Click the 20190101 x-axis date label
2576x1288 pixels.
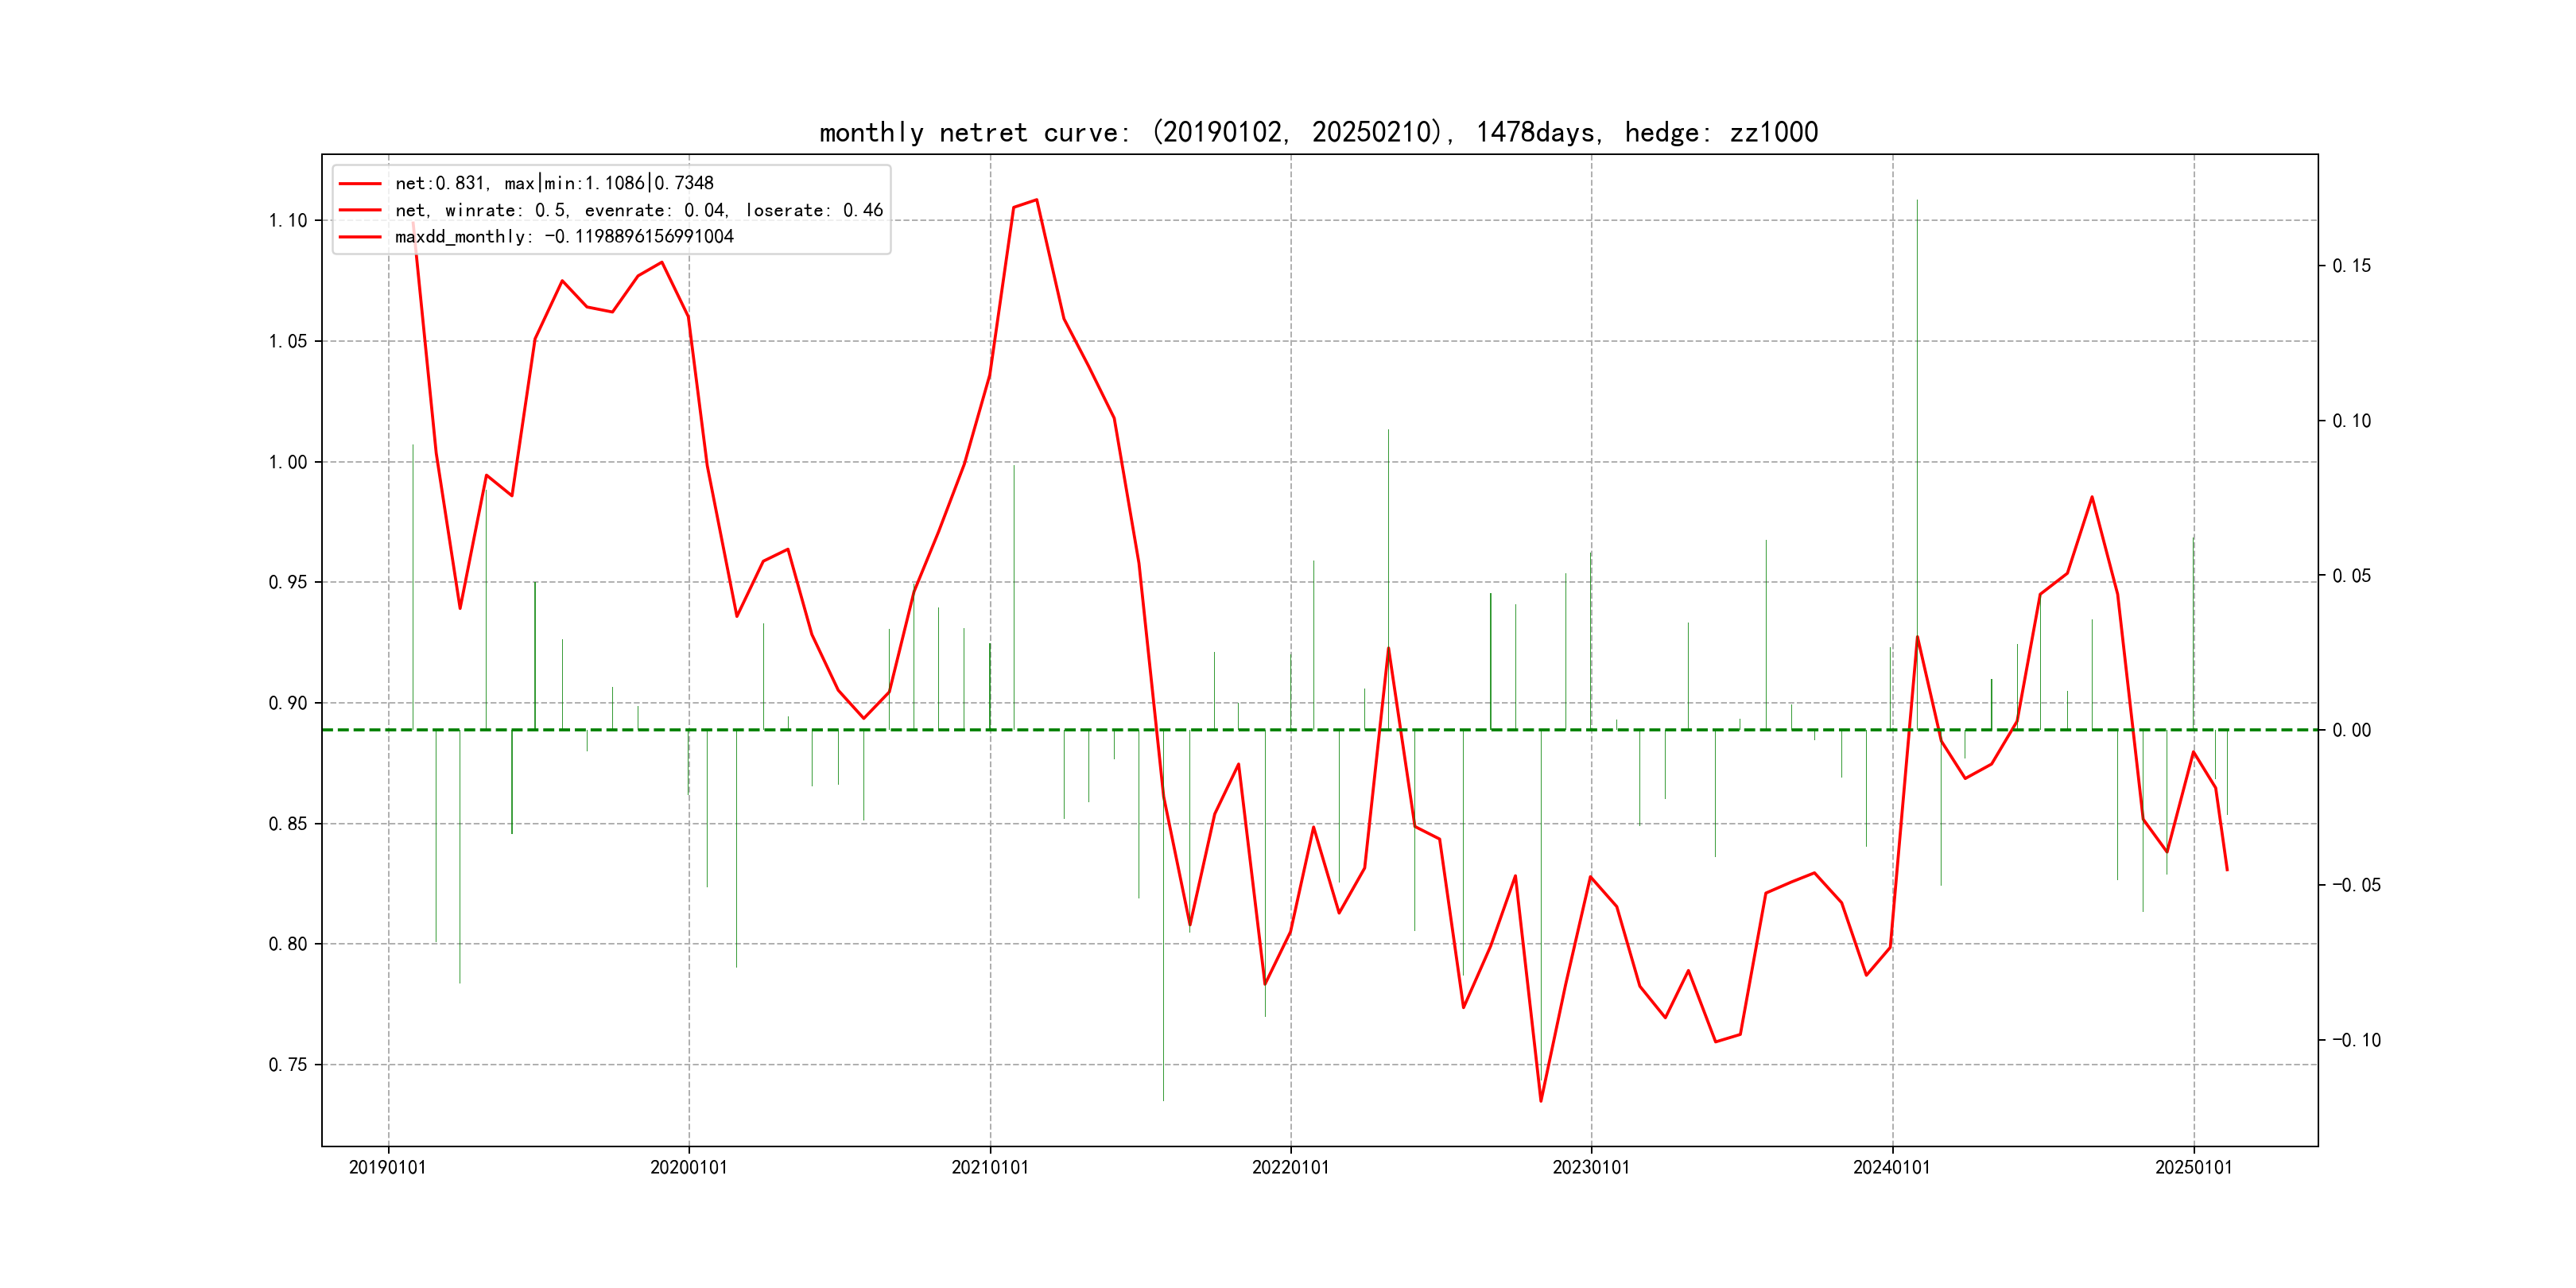click(388, 1168)
